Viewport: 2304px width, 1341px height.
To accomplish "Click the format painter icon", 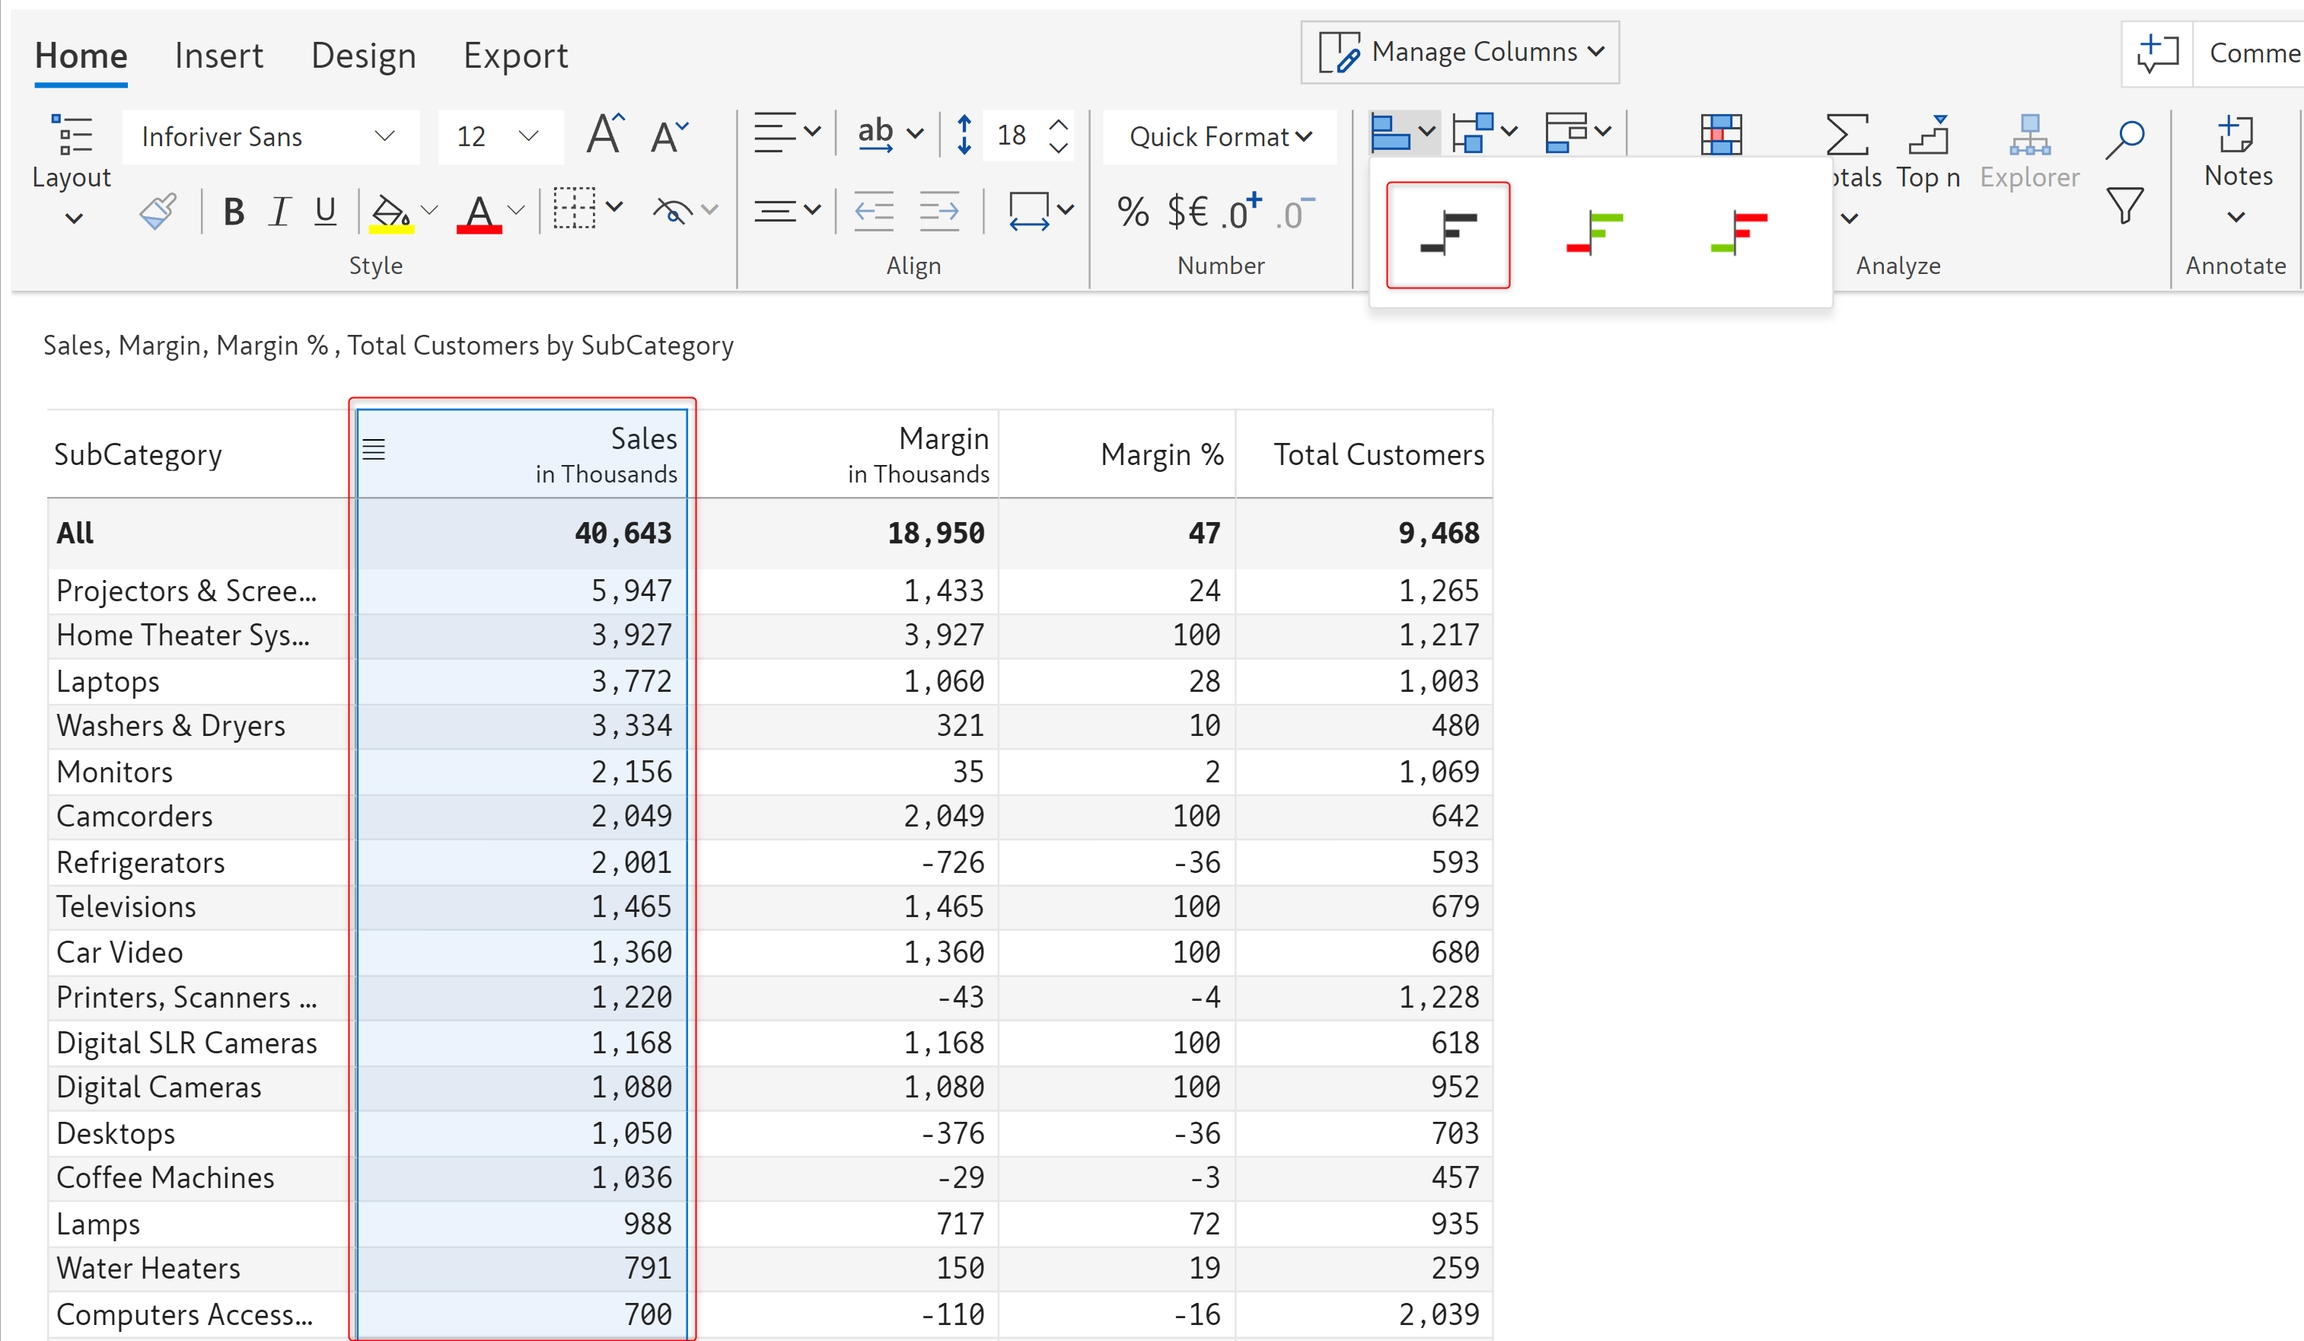I will (158, 211).
